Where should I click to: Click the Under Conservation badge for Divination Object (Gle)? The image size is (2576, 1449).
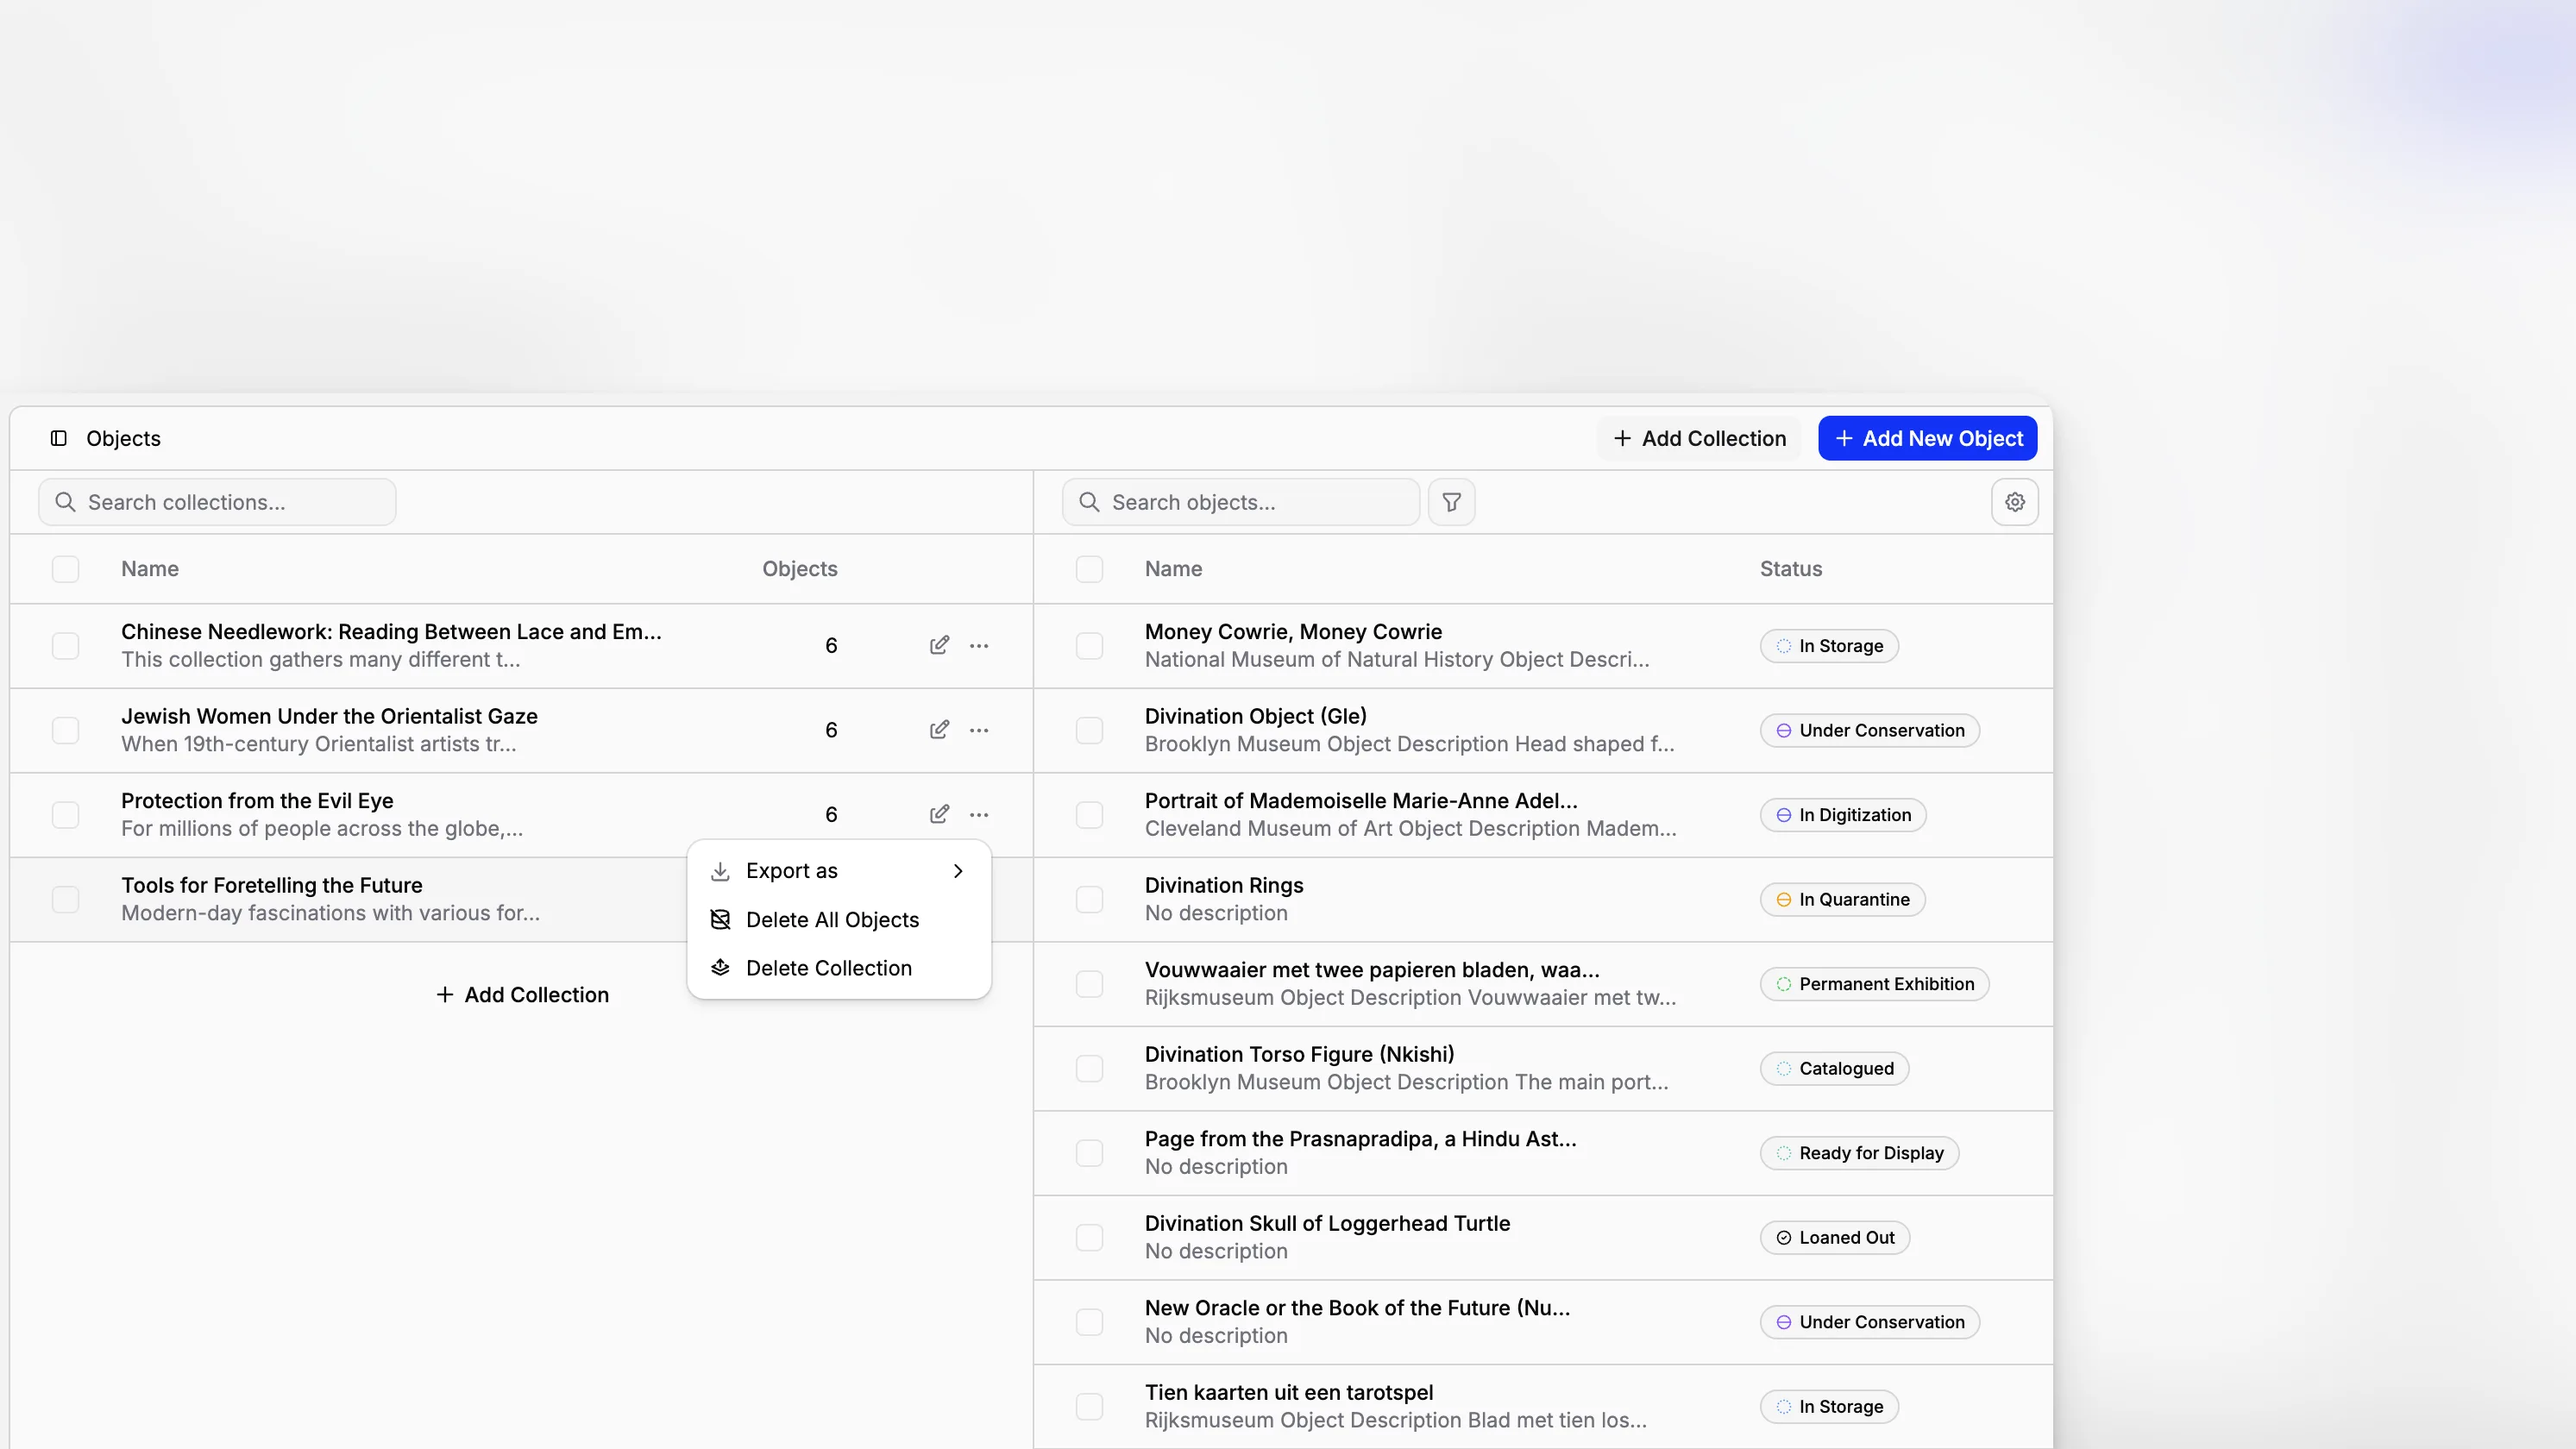(1869, 730)
